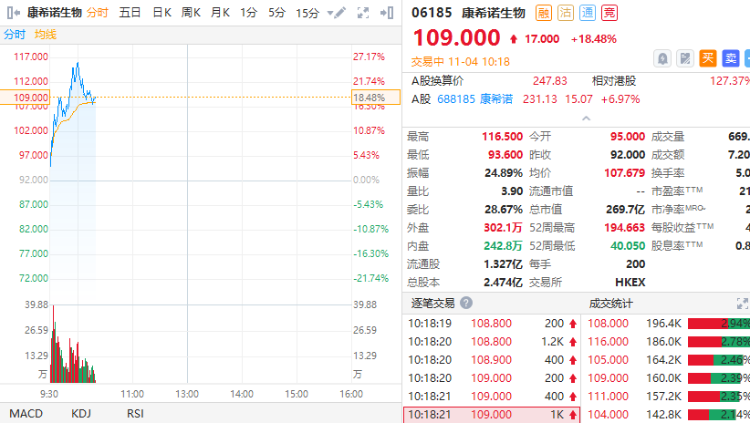The width and height of the screenshot is (750, 423).
Task: Click the large 109.000 last price
Action: pyautogui.click(x=456, y=38)
